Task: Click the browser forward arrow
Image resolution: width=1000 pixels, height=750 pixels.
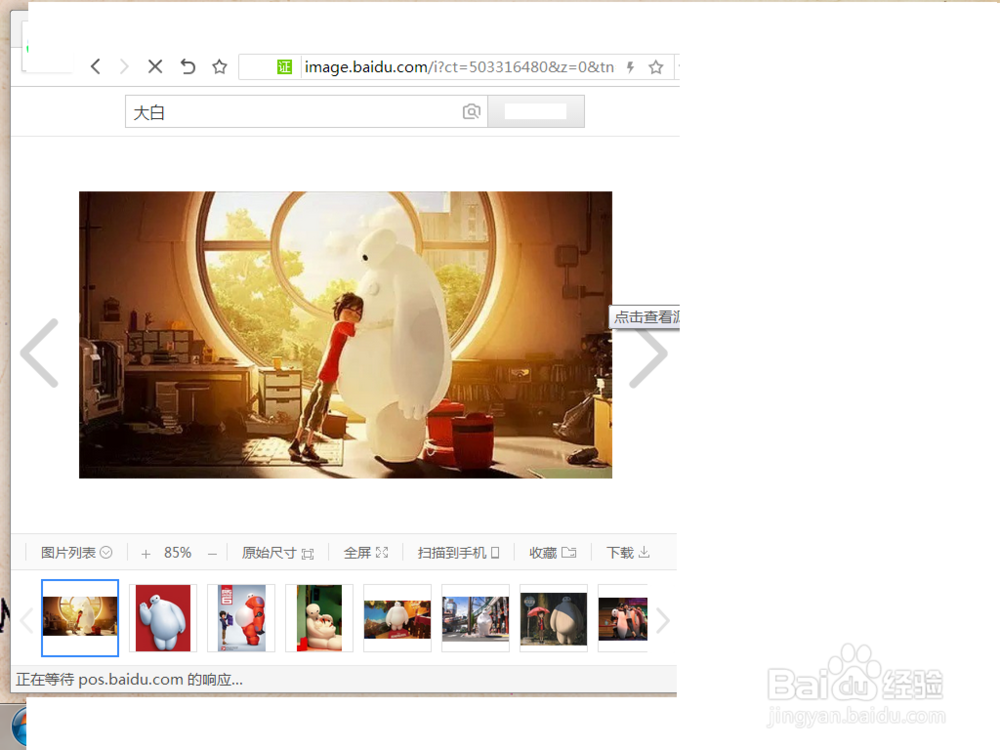Action: point(124,66)
